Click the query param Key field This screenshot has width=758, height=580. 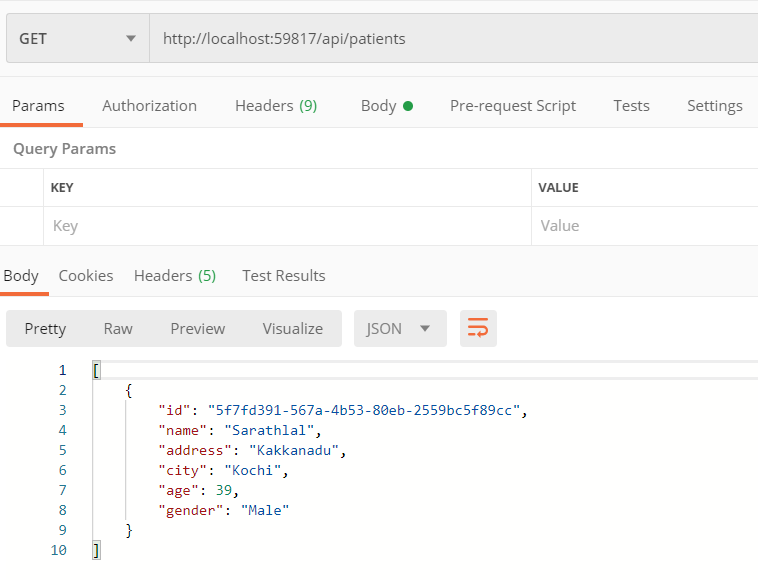tap(288, 226)
